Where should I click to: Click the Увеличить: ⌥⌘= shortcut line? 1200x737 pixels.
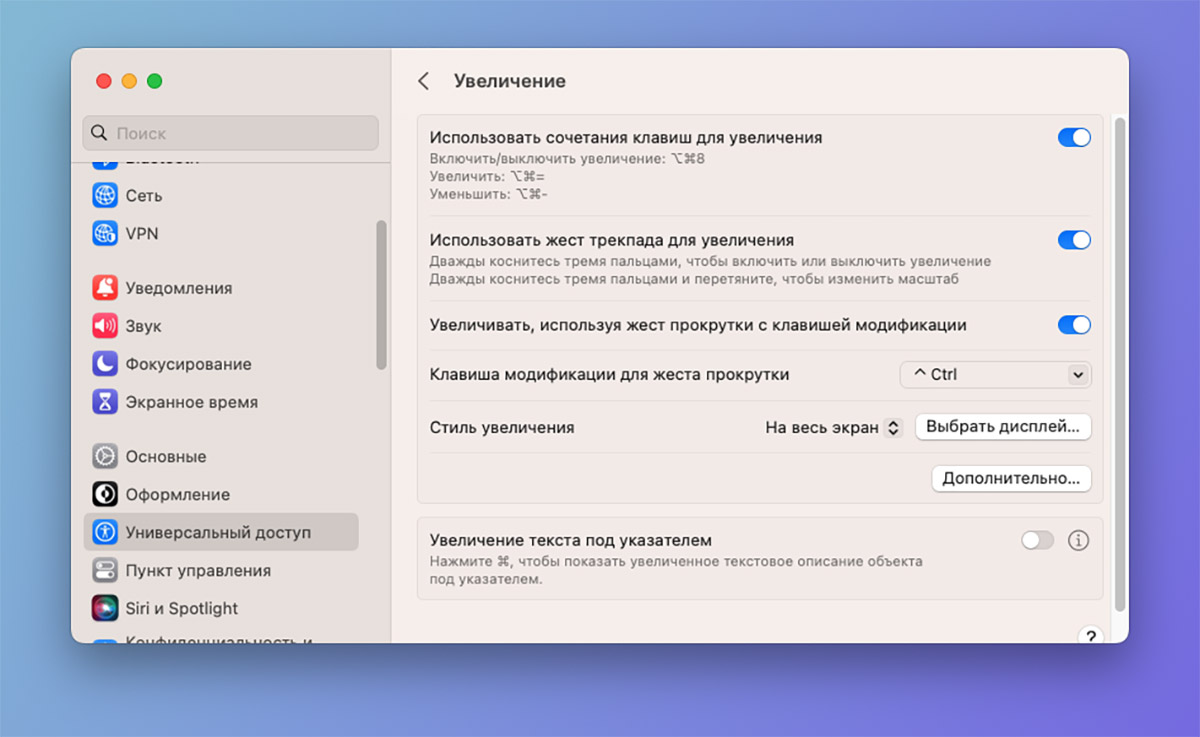487,176
